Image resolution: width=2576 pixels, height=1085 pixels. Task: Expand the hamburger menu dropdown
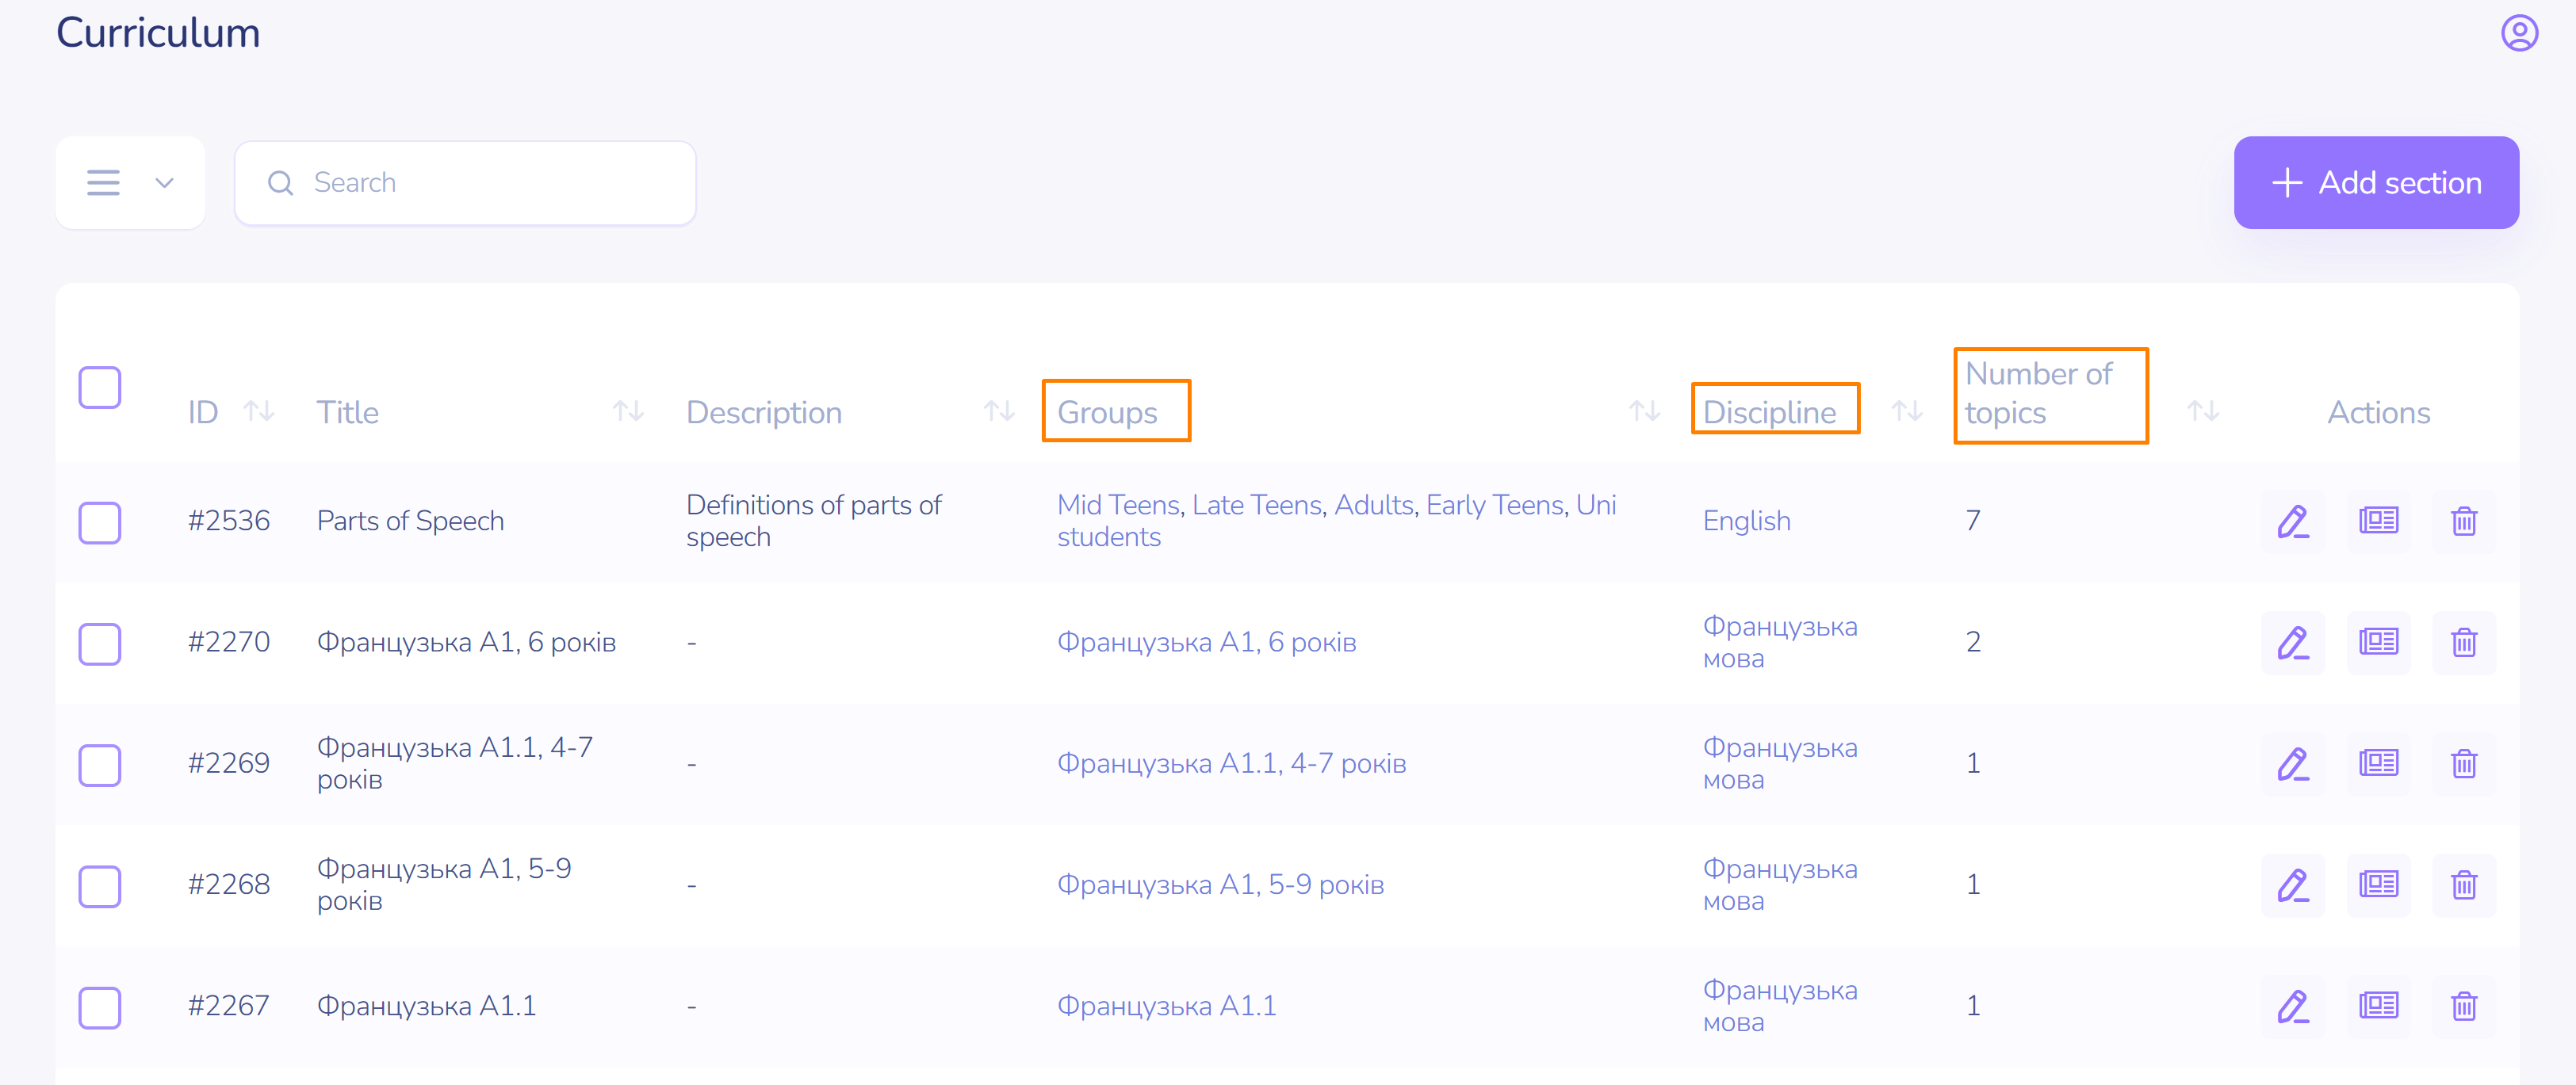point(130,183)
